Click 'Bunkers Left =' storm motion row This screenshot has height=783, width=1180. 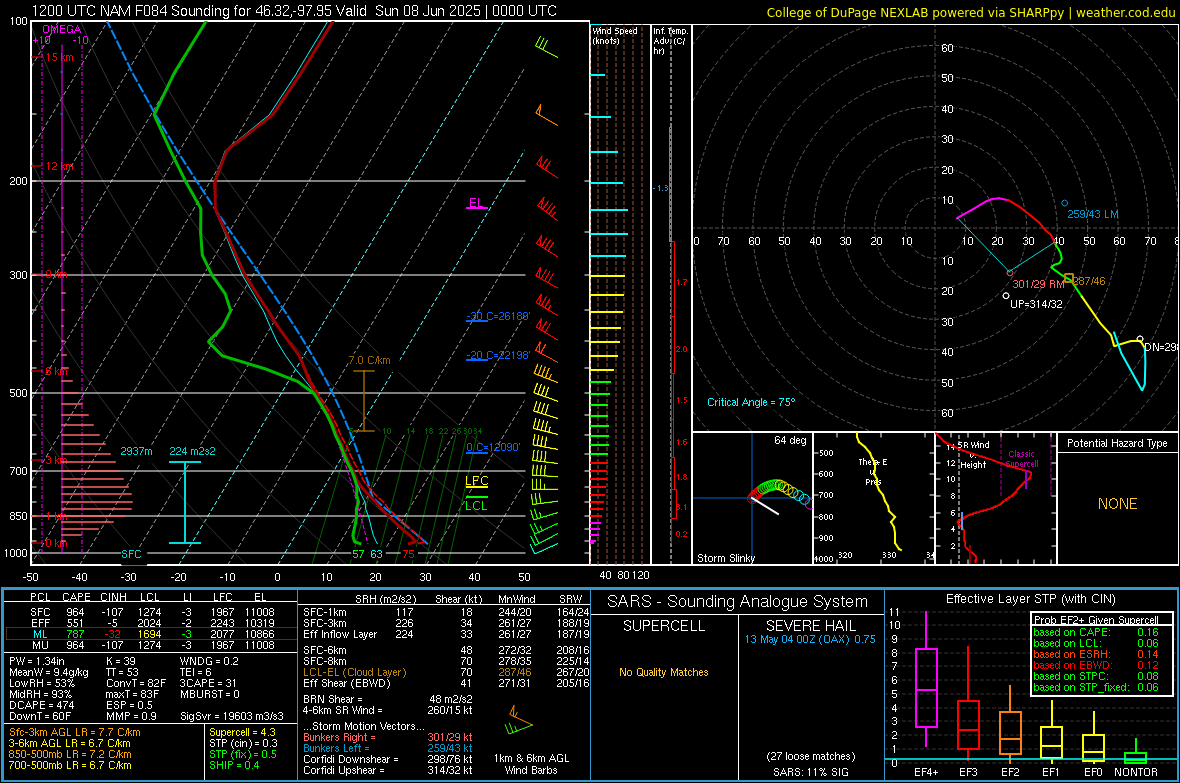tap(388, 748)
